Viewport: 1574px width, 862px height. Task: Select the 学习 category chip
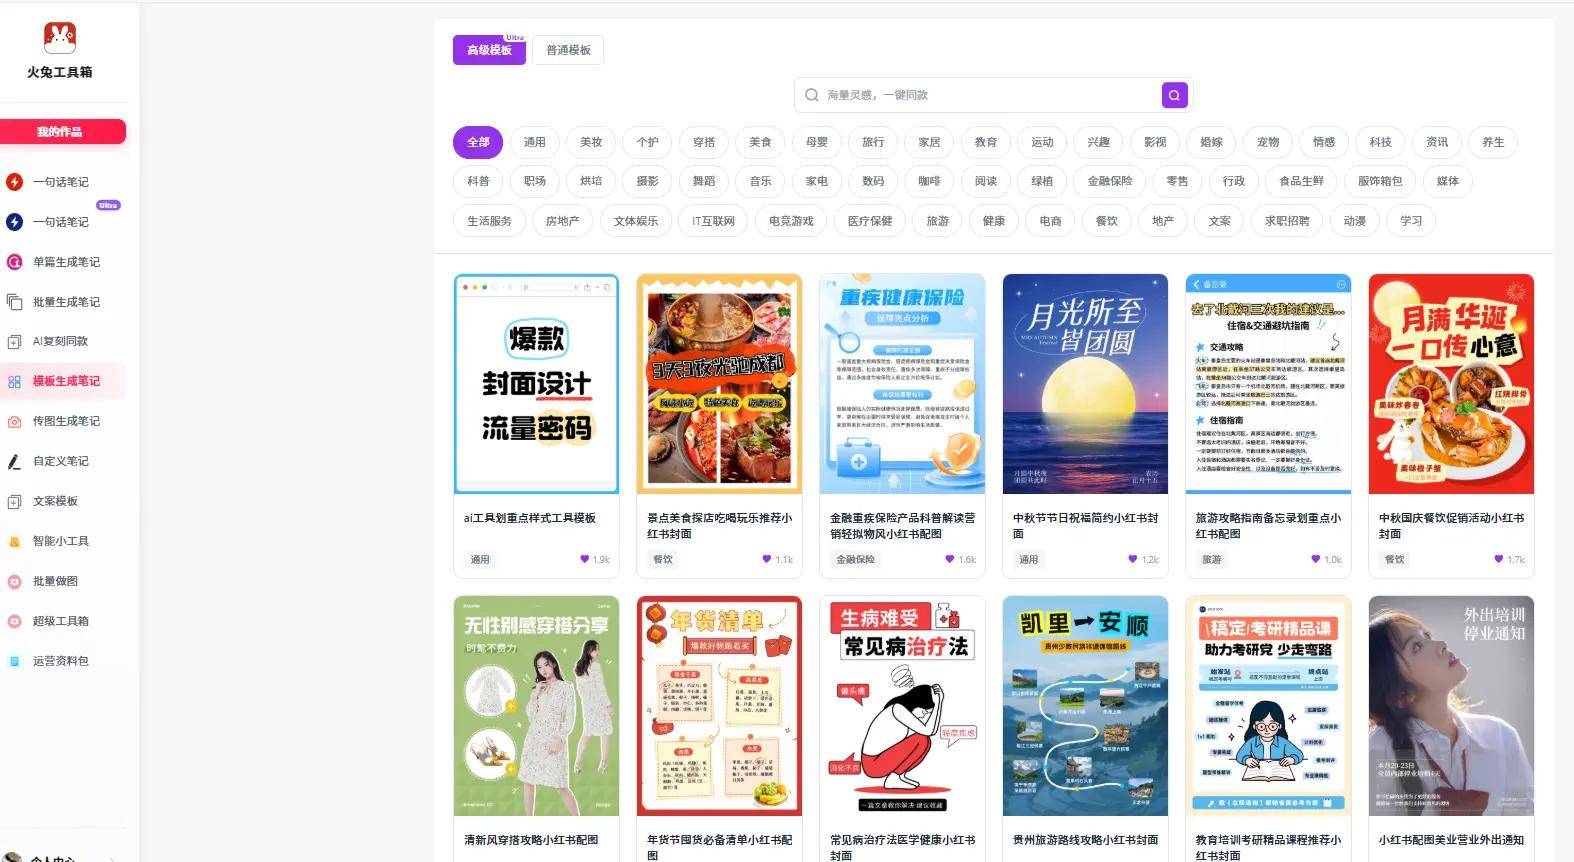tap(1411, 221)
